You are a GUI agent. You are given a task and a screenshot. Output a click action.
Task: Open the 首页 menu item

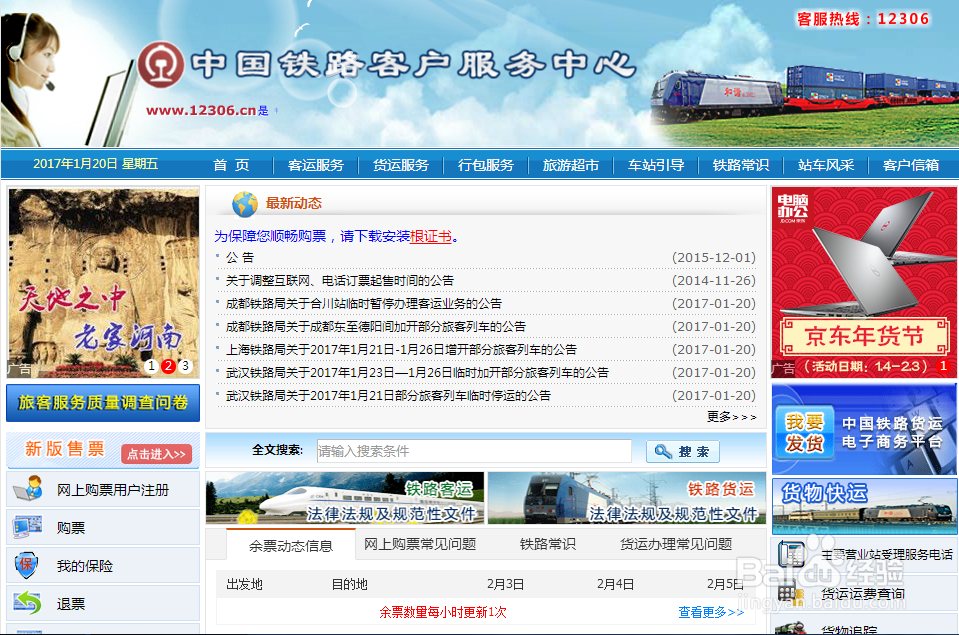click(231, 165)
